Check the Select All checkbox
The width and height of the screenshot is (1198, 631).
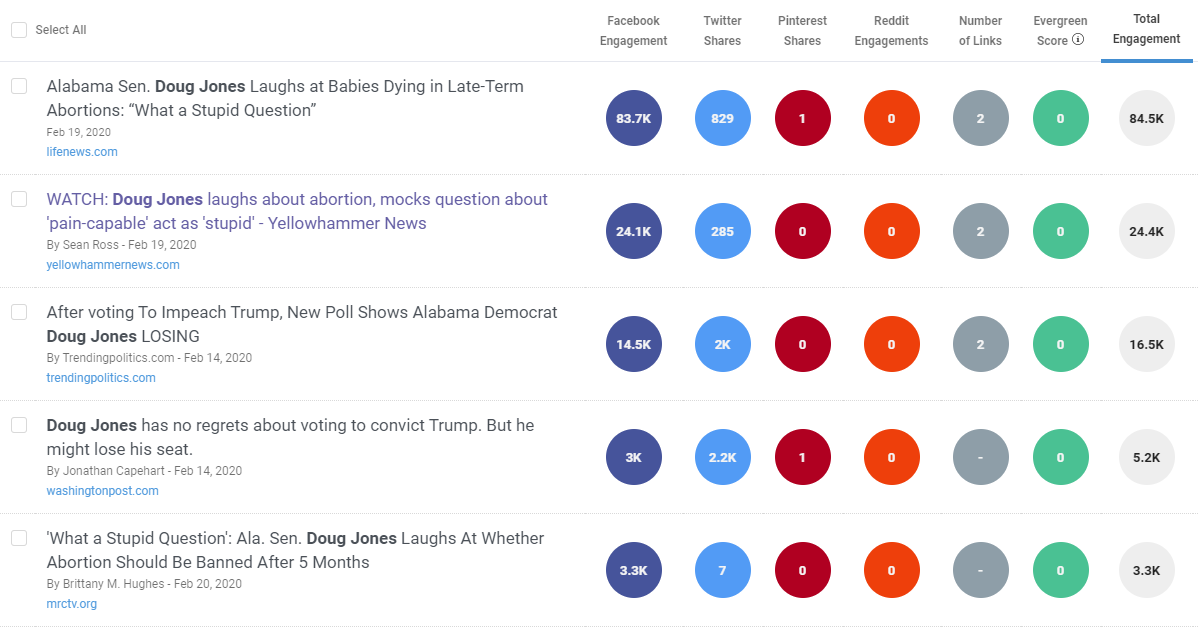(x=18, y=30)
